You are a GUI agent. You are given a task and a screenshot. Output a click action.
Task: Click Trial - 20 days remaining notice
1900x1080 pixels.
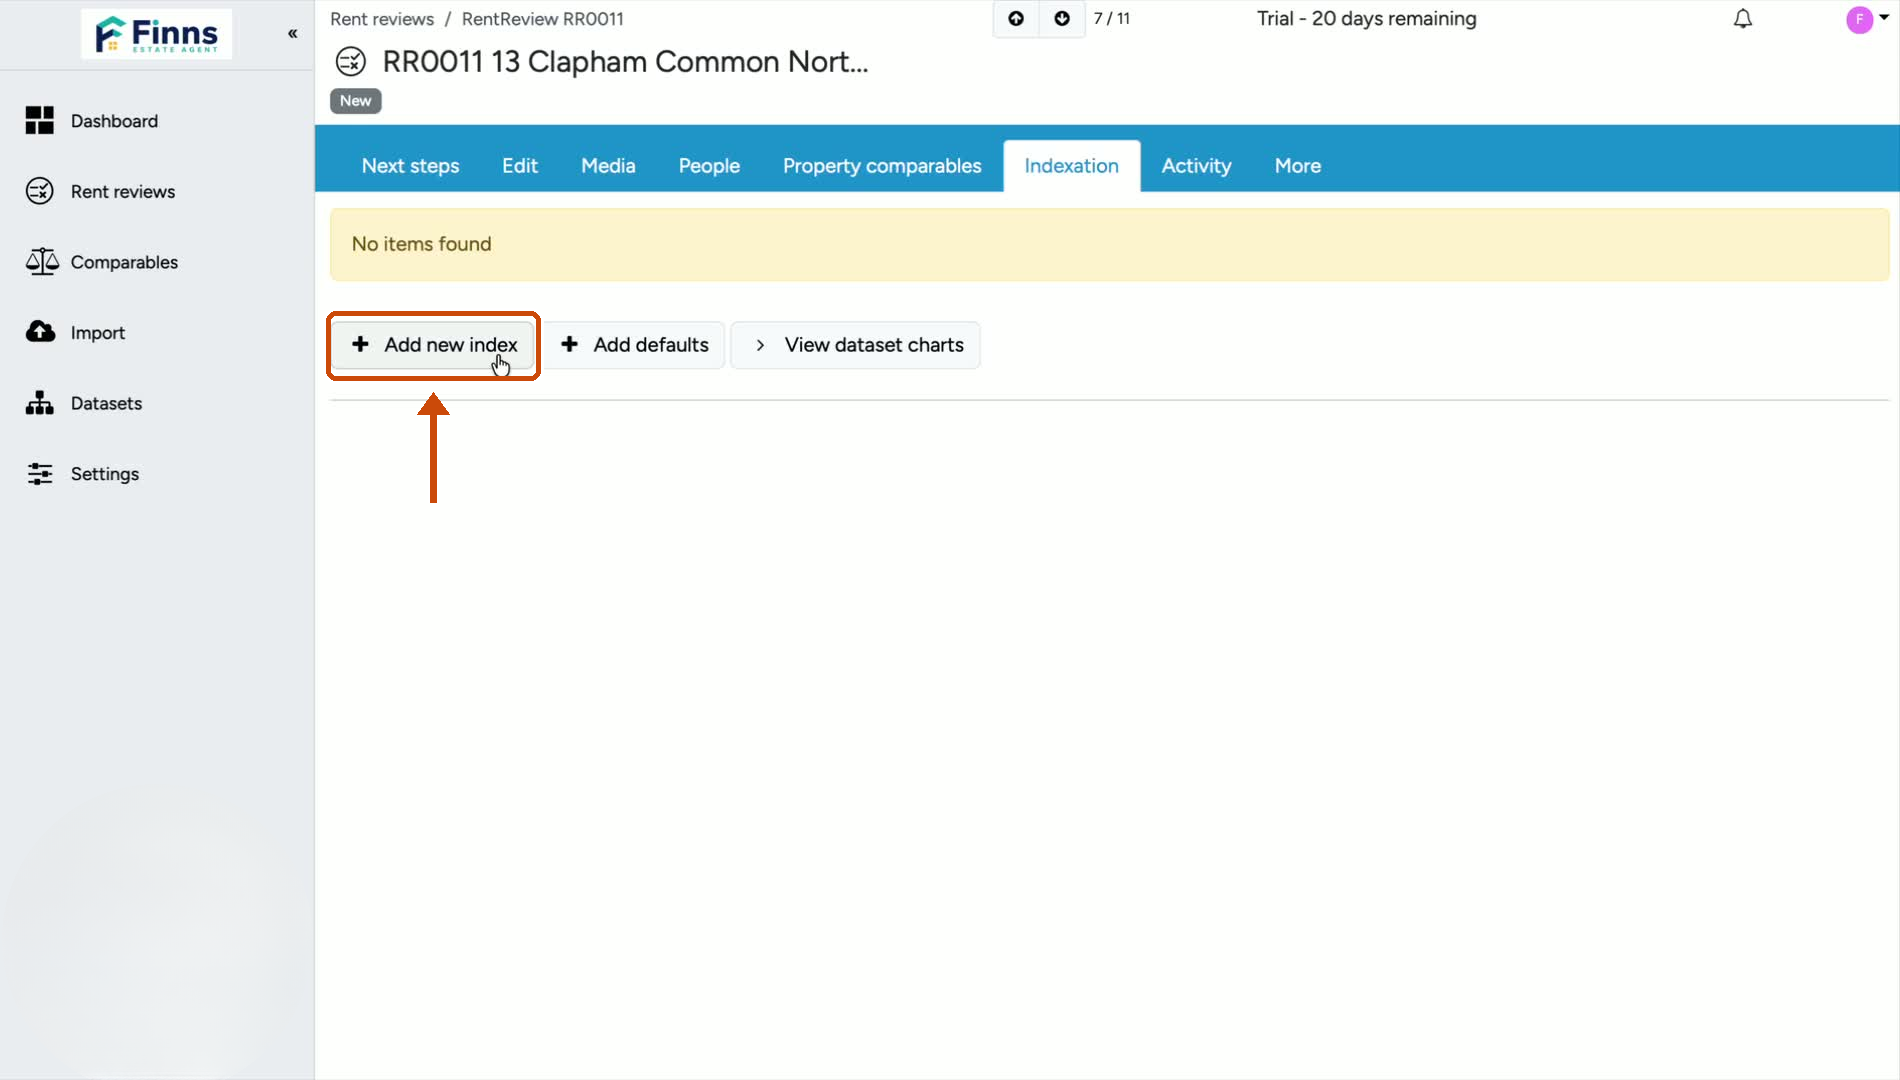[x=1367, y=19]
